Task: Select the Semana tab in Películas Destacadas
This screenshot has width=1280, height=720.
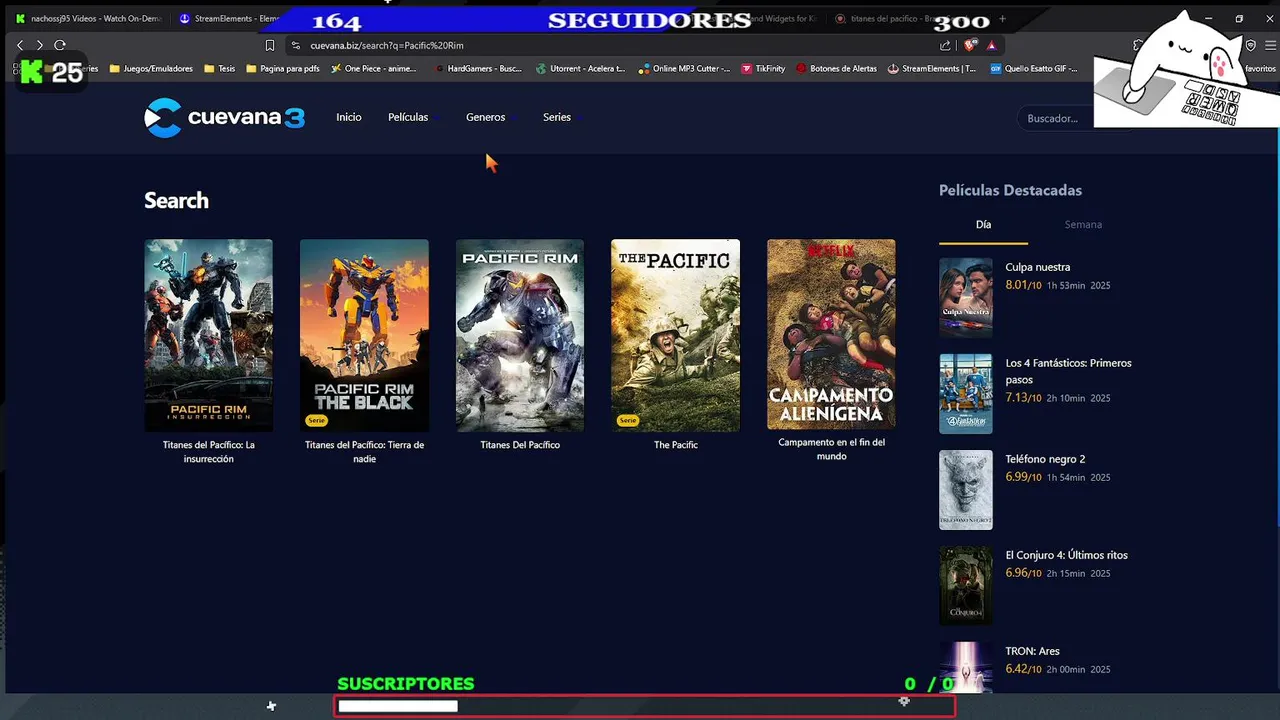Action: pos(1083,224)
